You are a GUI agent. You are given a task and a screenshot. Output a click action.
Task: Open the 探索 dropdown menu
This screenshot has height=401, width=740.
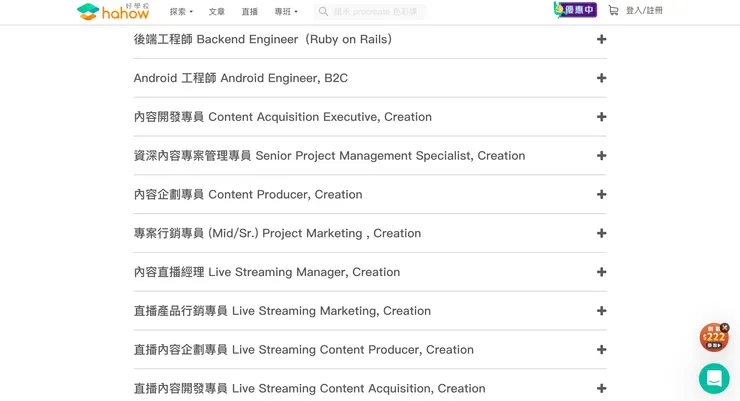click(x=181, y=11)
